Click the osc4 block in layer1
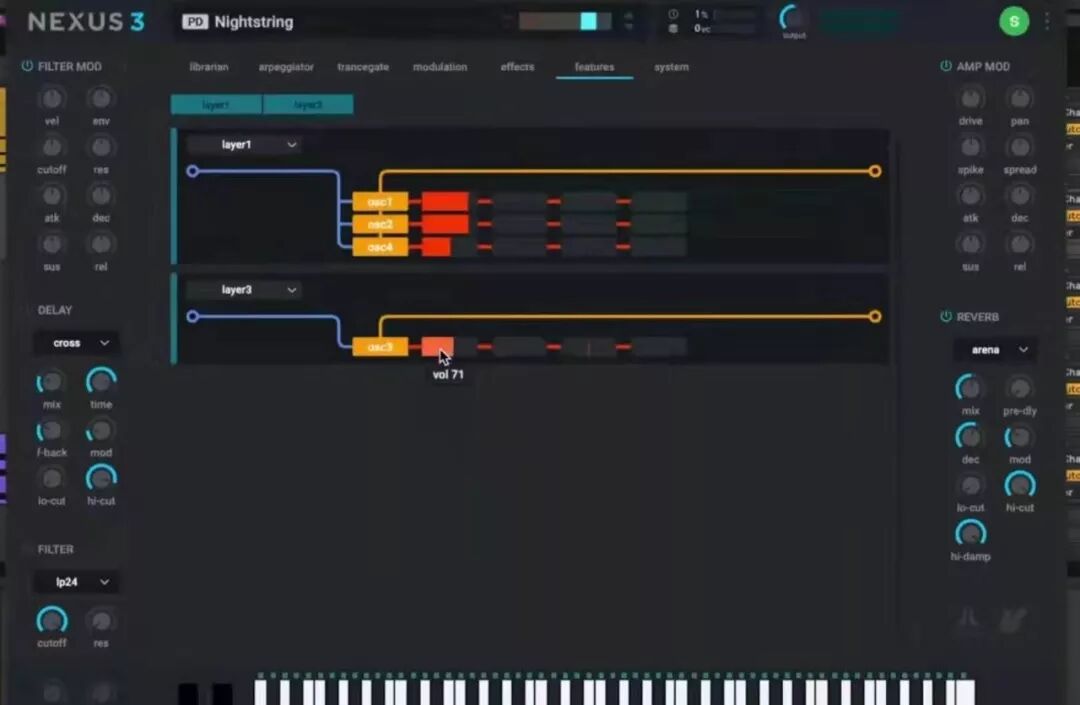The image size is (1080, 705). (x=380, y=246)
